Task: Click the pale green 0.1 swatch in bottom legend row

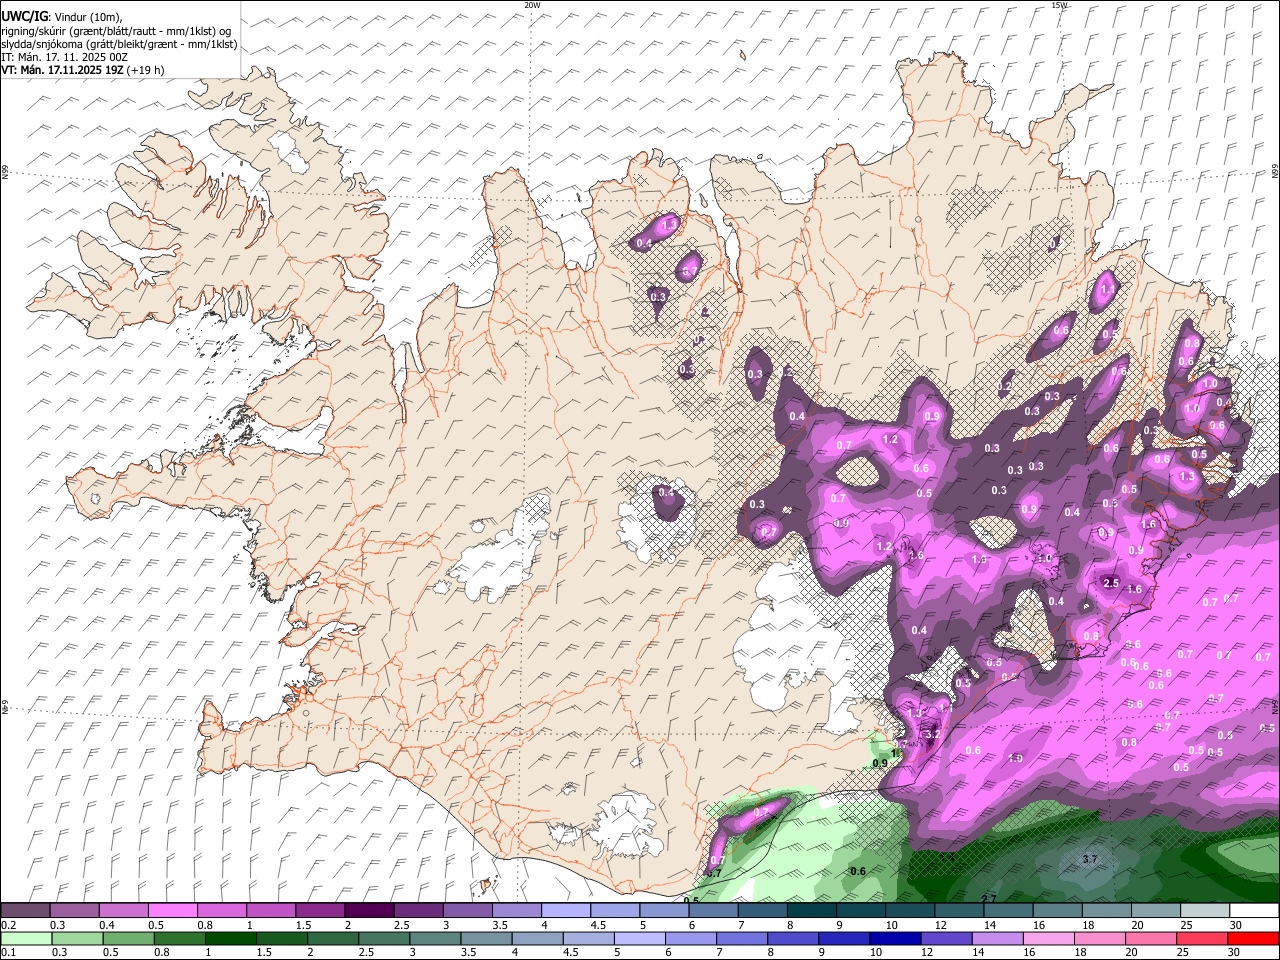Action: (x=26, y=938)
